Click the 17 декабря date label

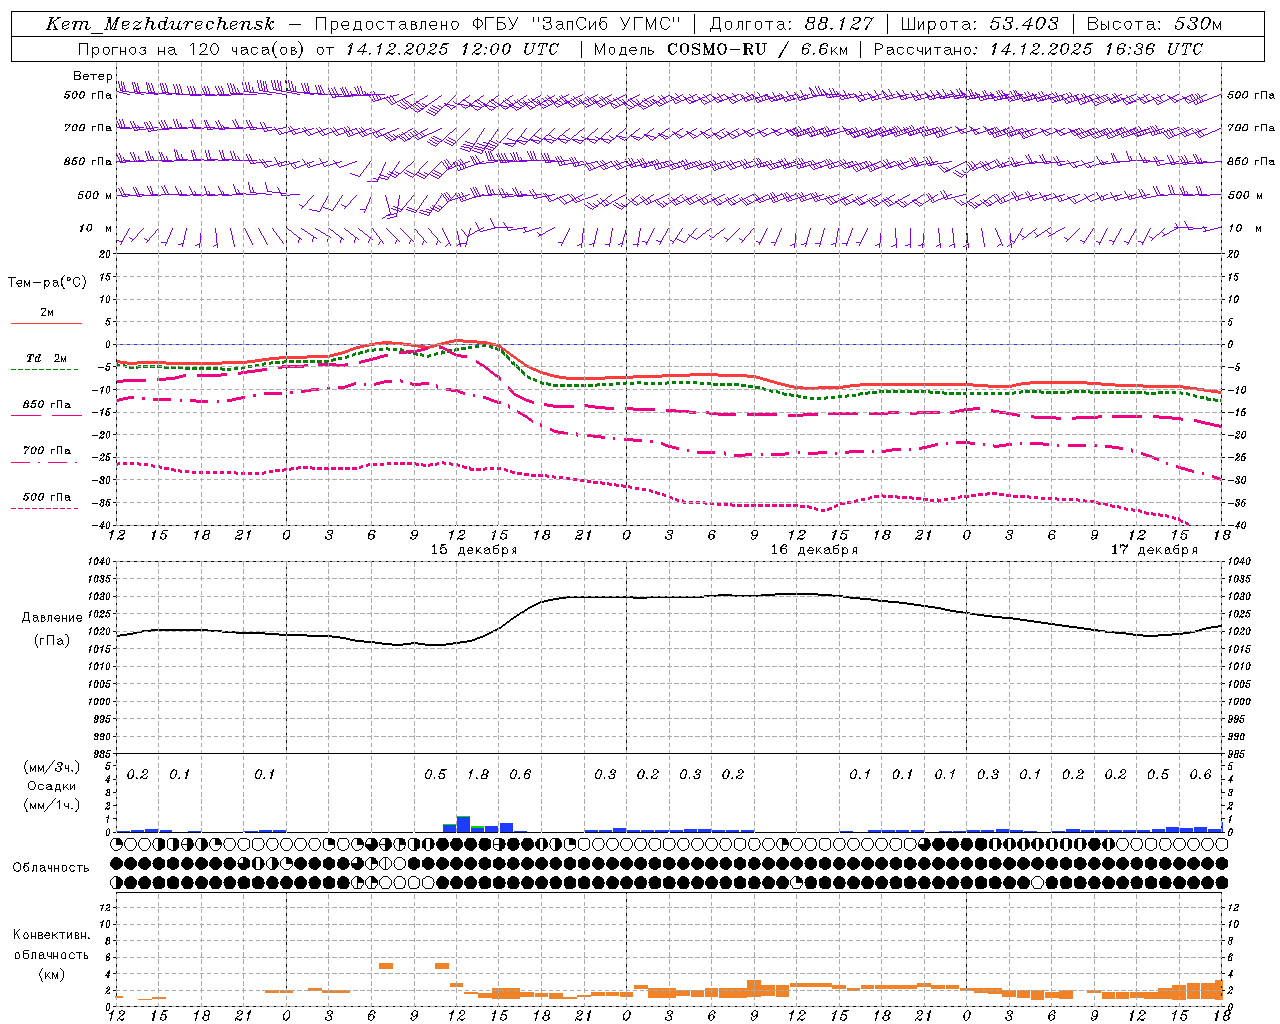pyautogui.click(x=1154, y=550)
